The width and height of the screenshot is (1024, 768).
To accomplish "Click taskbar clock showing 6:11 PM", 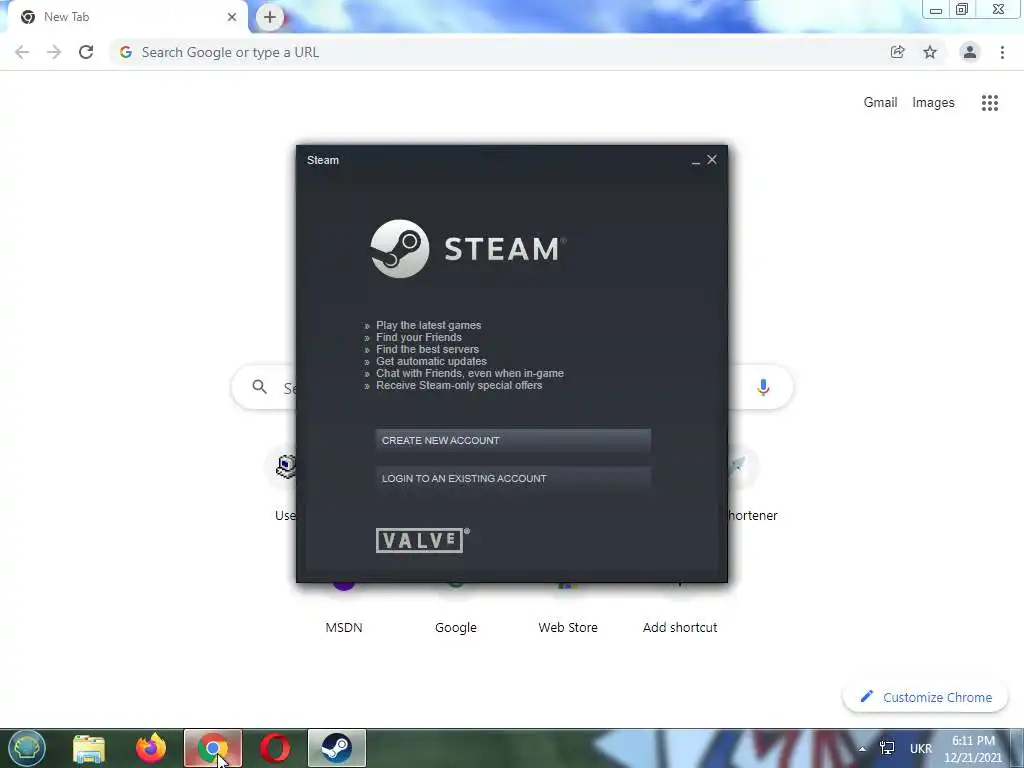I will point(973,749).
